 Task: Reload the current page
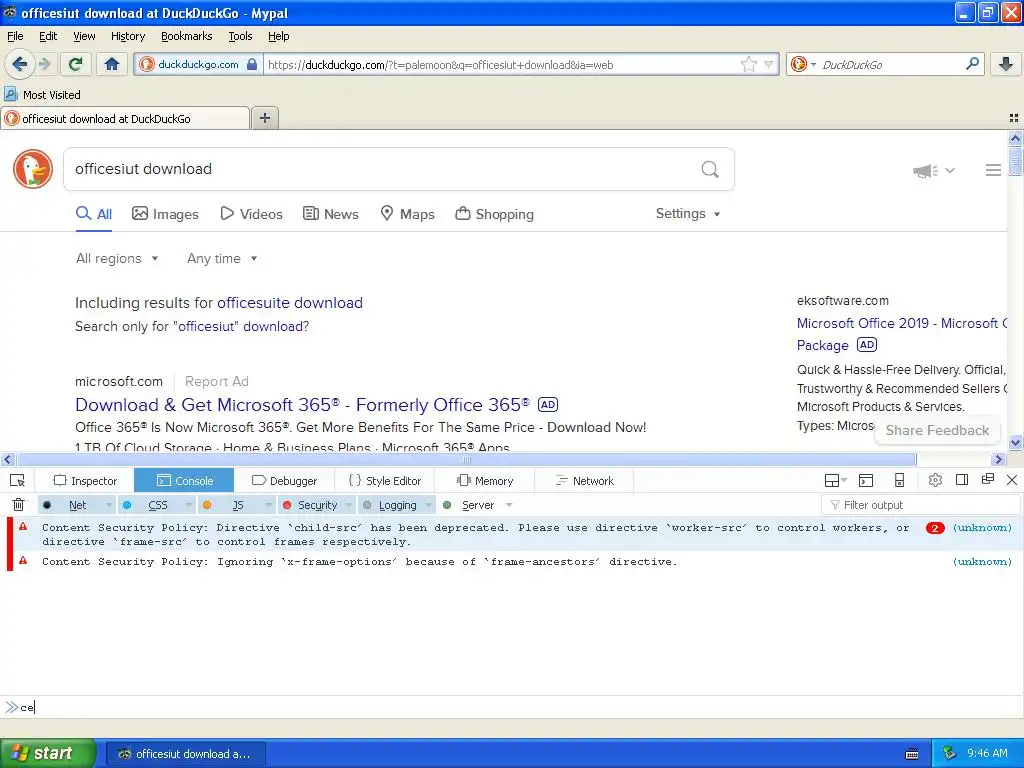pos(75,64)
